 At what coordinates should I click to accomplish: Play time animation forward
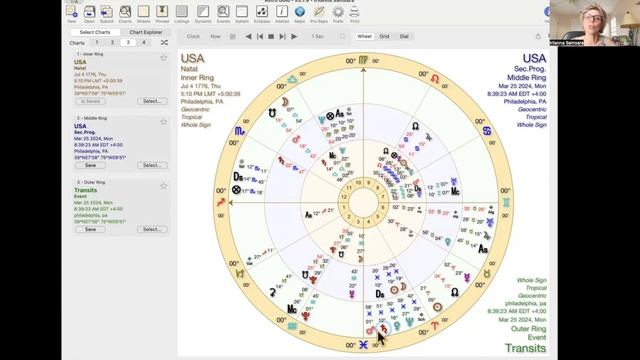pos(294,36)
